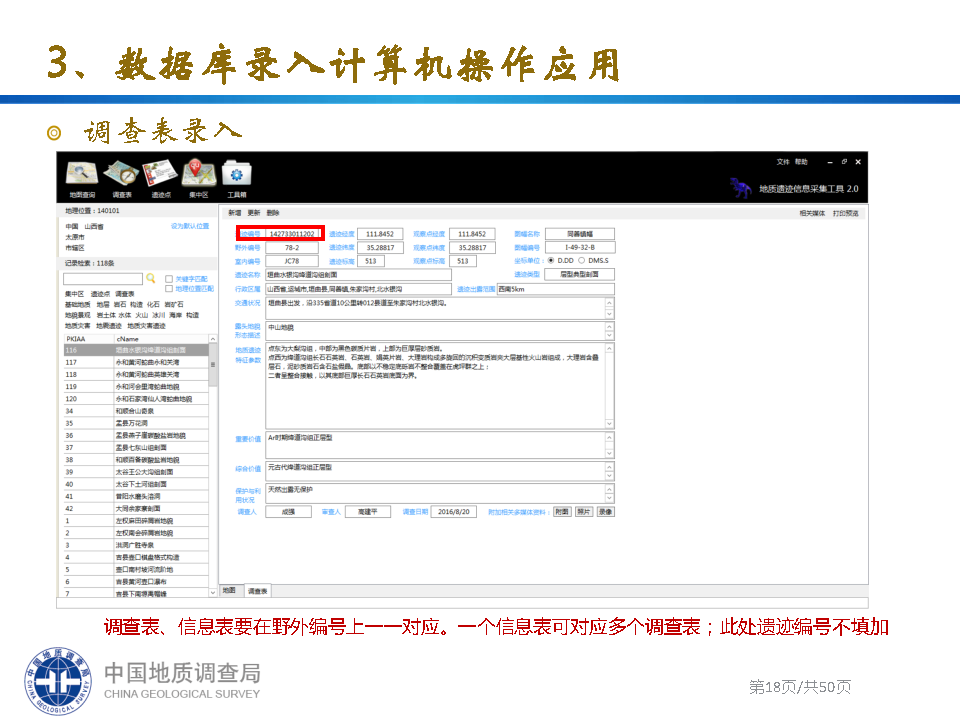Click the 设为默认位置 link
The image size is (960, 720).
point(190,227)
